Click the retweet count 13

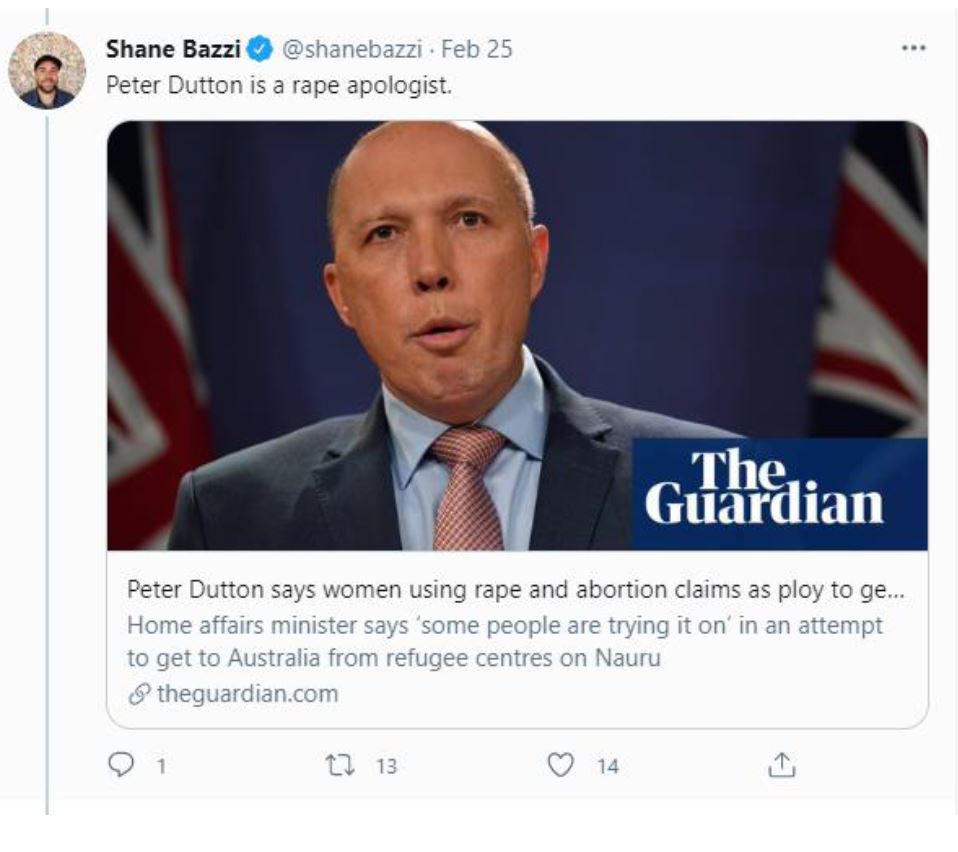click(x=386, y=766)
